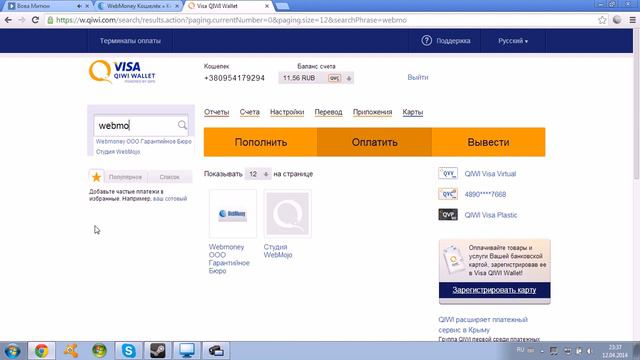Open the monitor taskbar icon
The width and height of the screenshot is (640, 360).
coord(187,351)
